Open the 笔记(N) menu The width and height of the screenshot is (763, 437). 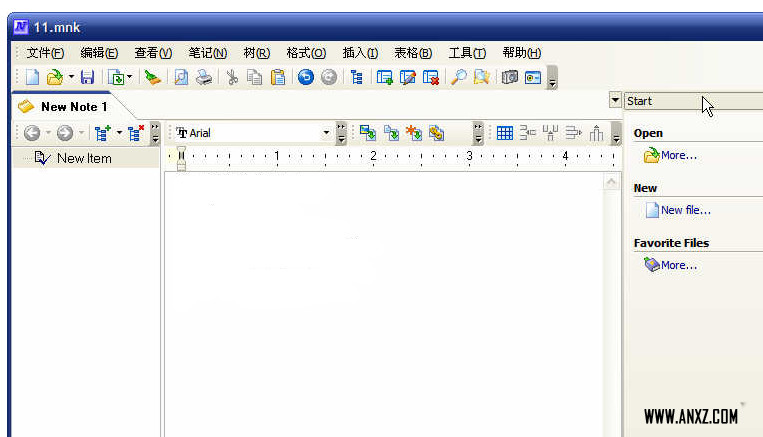pyautogui.click(x=207, y=53)
